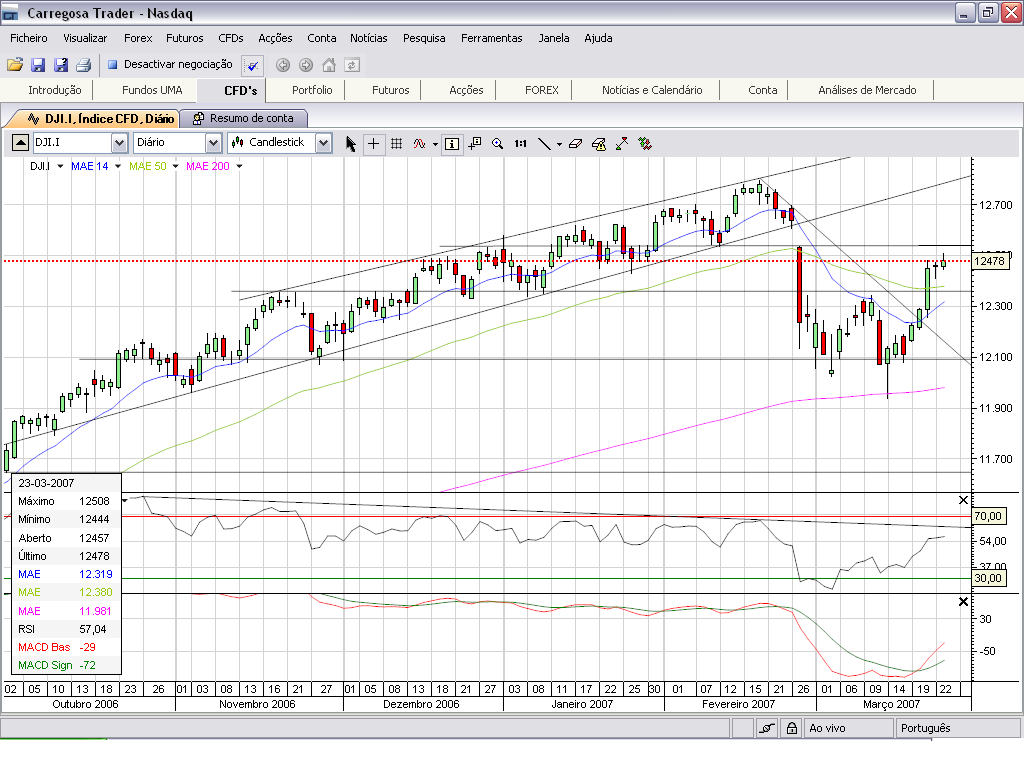Go to home via house icon
This screenshot has height=768, width=1024.
329,65
